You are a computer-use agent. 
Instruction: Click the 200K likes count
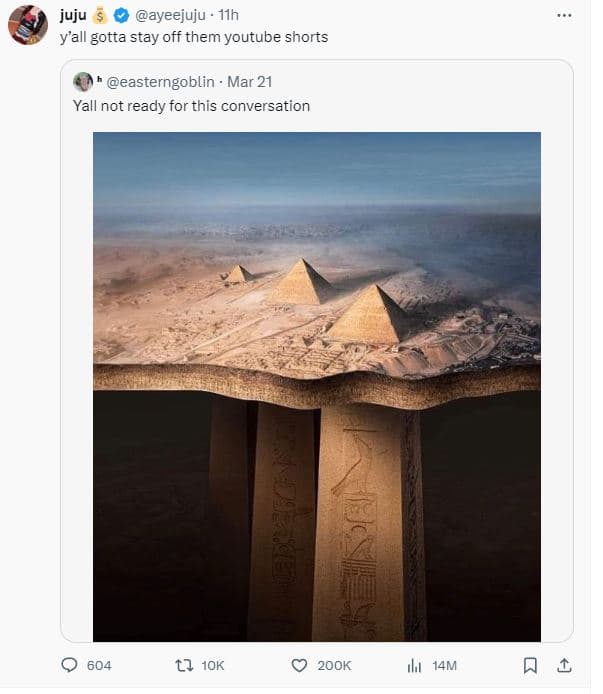pos(334,665)
